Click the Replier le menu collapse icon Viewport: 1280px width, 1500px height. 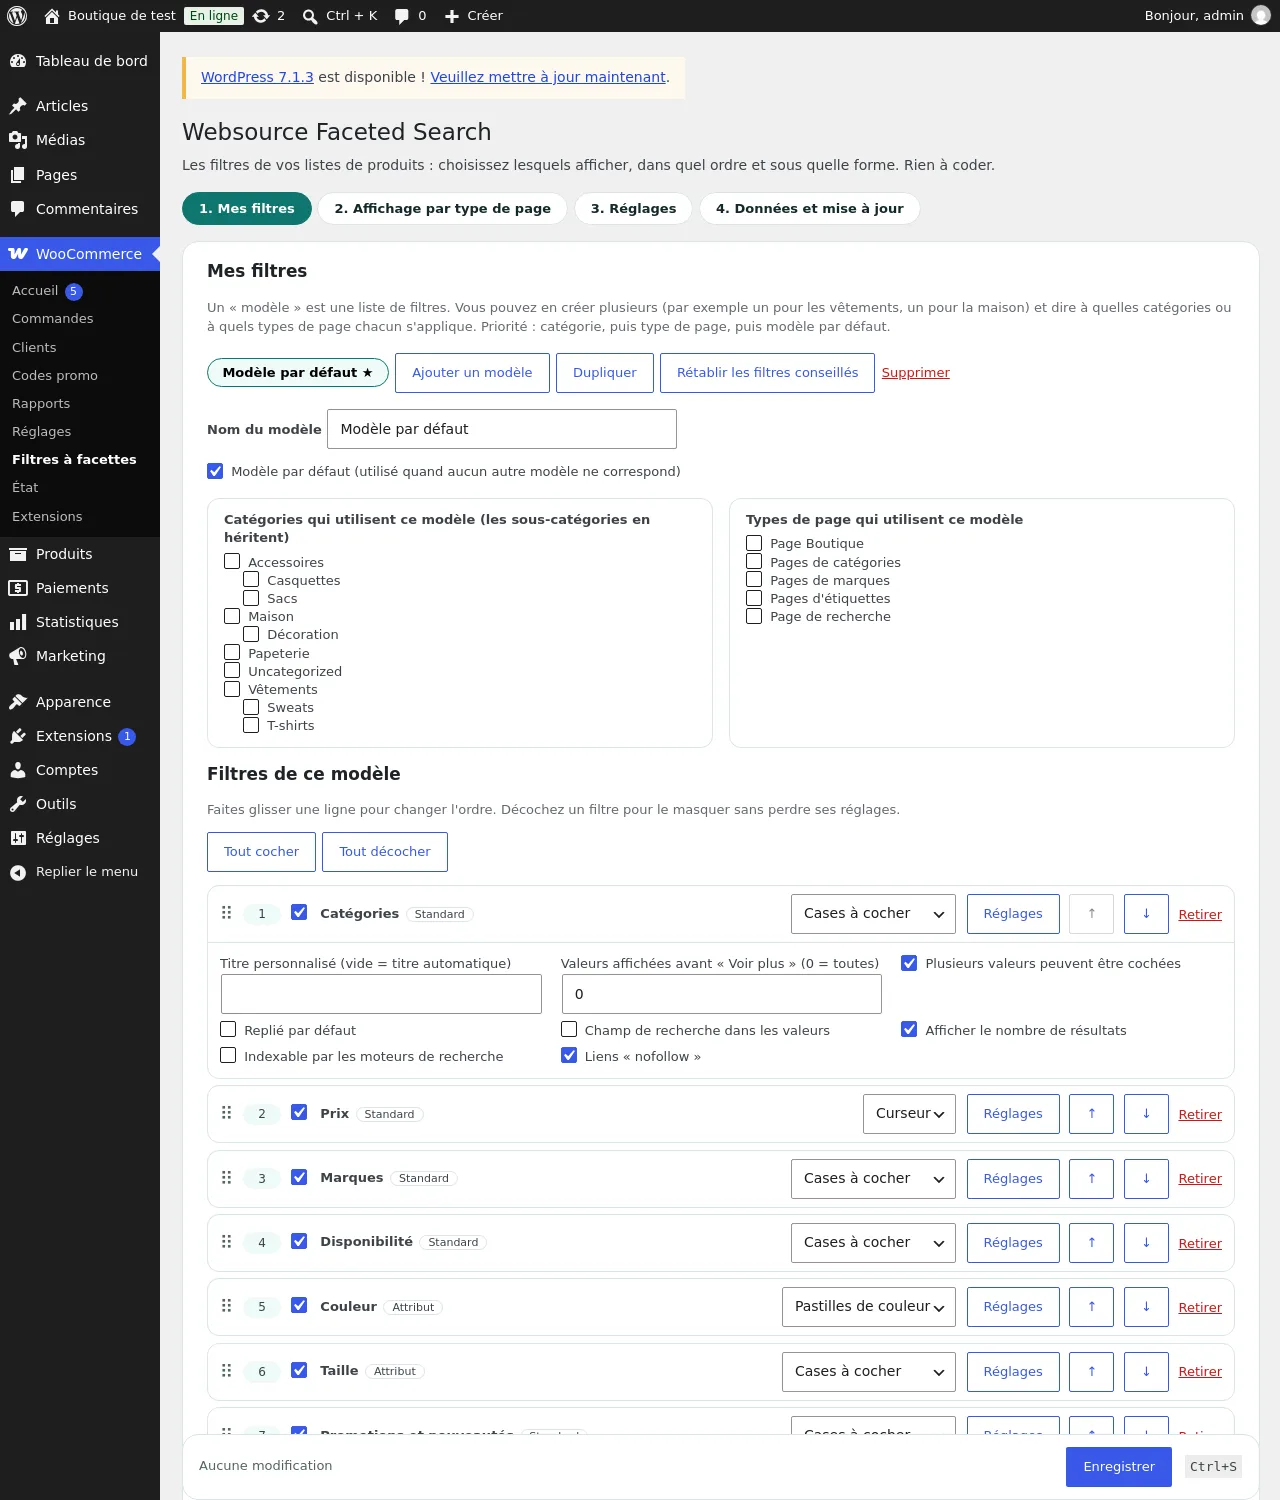18,873
